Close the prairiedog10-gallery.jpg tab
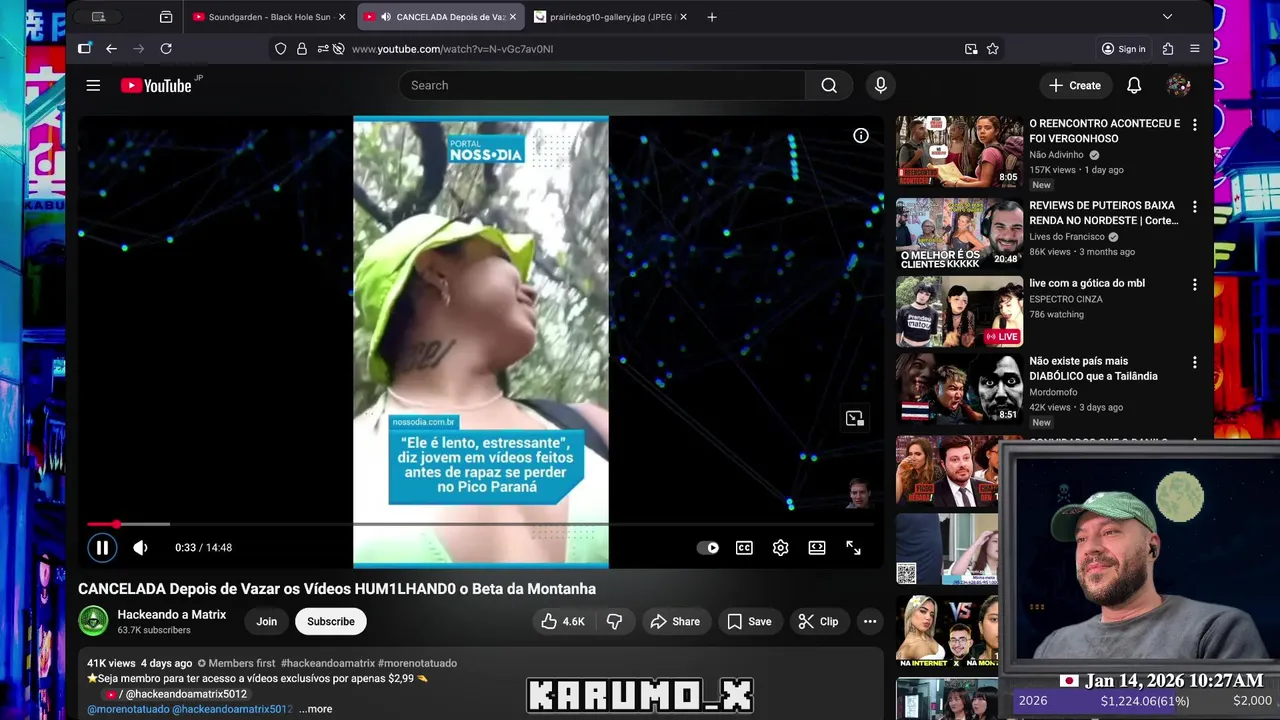The width and height of the screenshot is (1280, 720). click(x=684, y=17)
